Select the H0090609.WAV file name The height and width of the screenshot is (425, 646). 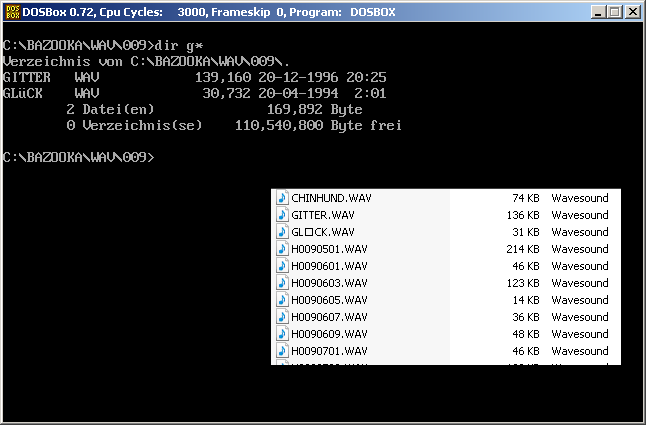pos(329,334)
